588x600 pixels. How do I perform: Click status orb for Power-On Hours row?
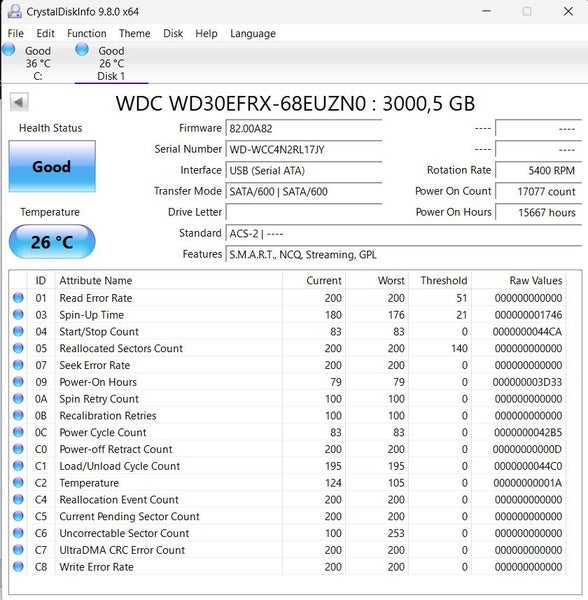pyautogui.click(x=18, y=382)
